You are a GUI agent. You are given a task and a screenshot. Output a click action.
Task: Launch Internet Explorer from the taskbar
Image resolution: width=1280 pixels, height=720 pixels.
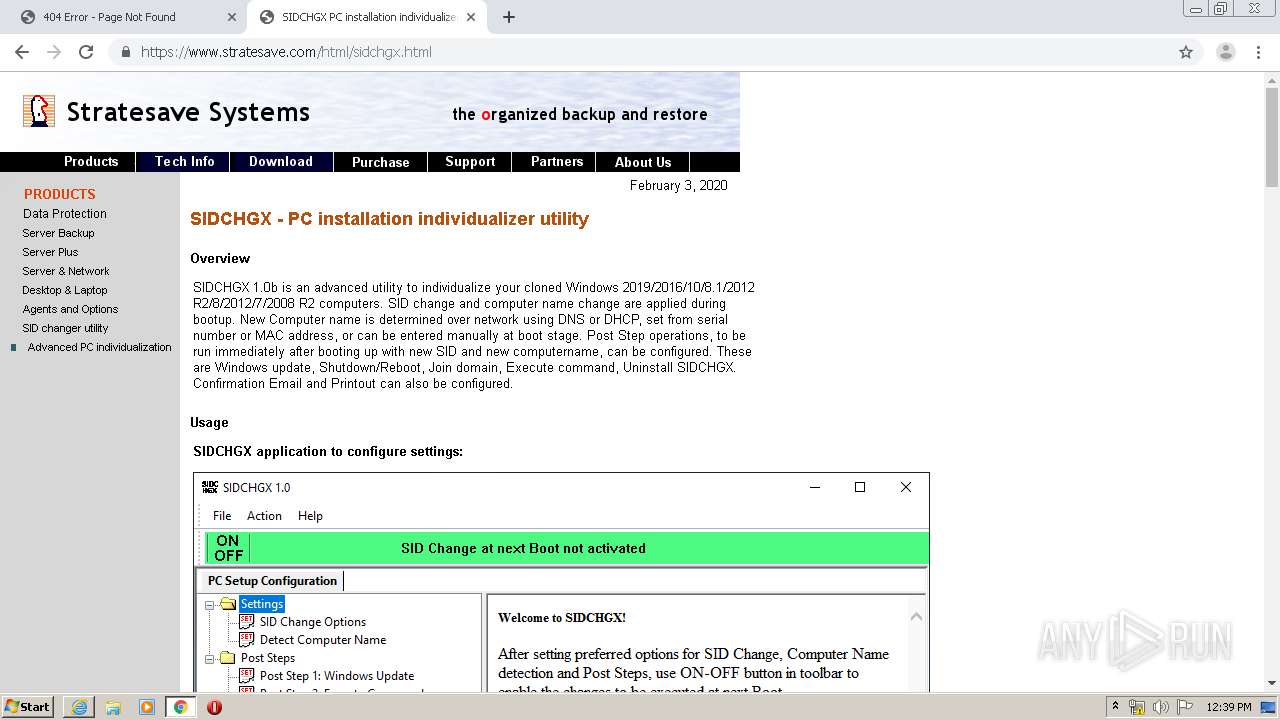[79, 707]
